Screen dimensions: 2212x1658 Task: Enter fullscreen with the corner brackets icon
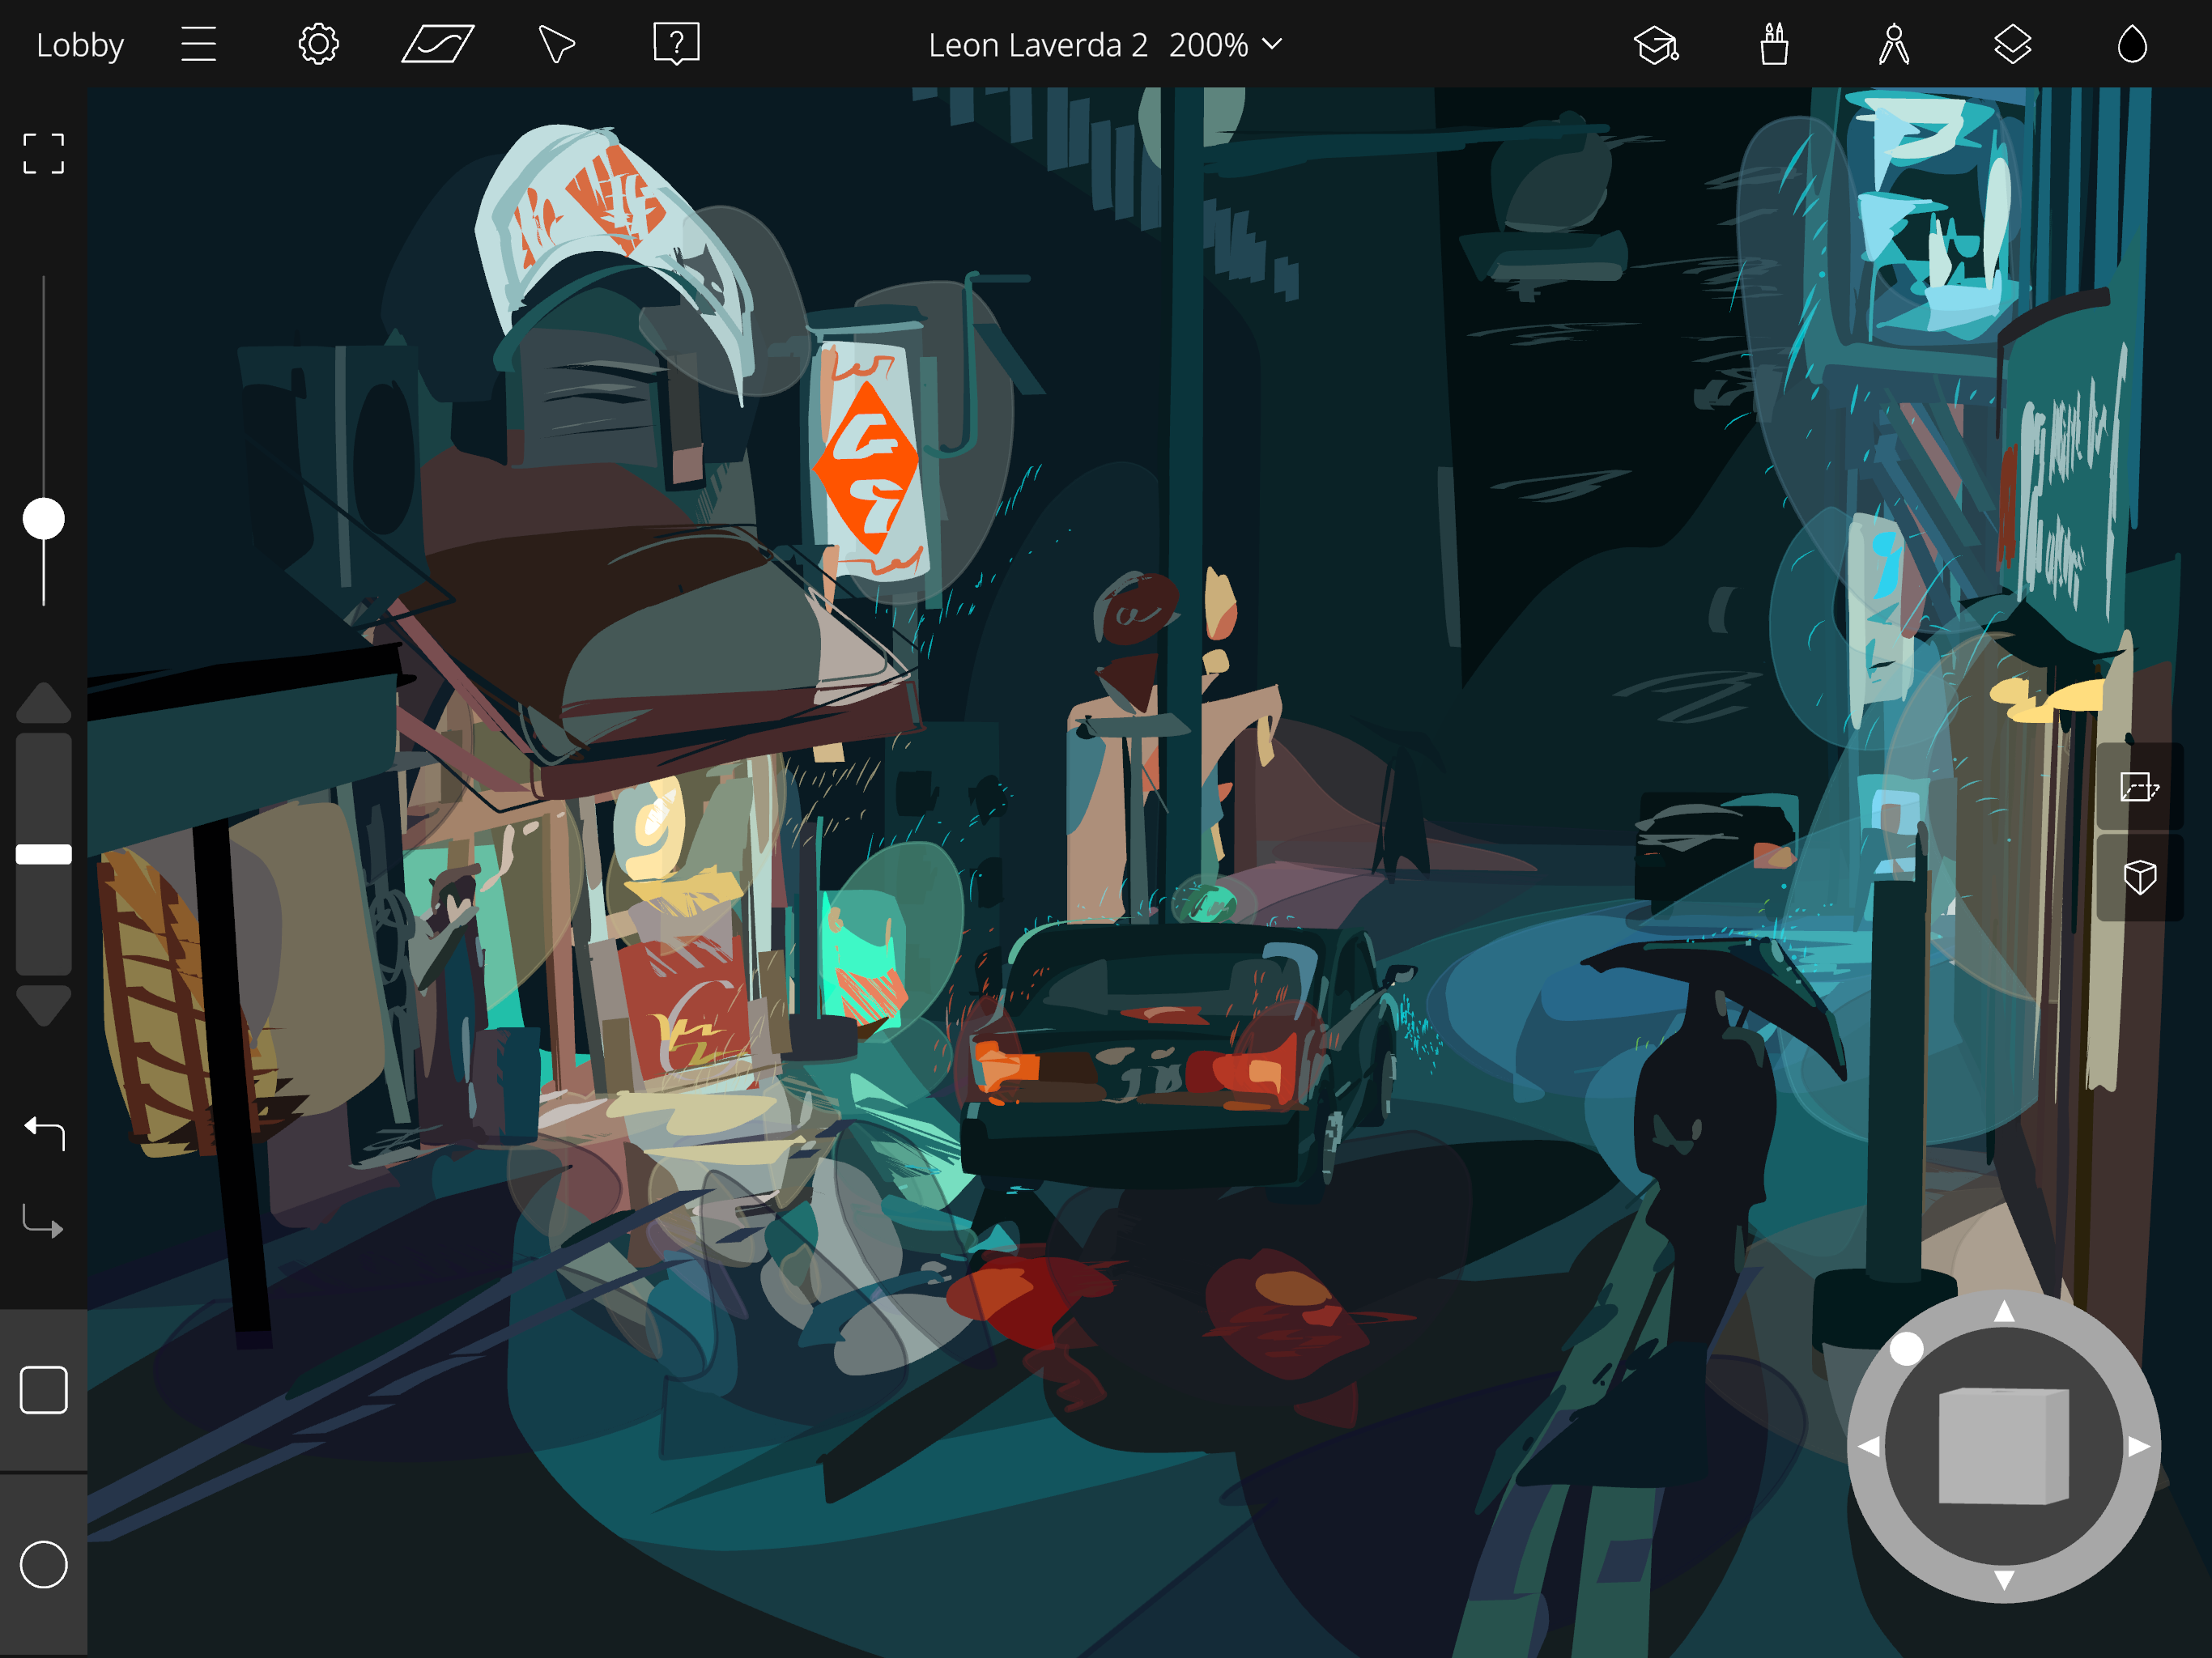point(44,154)
